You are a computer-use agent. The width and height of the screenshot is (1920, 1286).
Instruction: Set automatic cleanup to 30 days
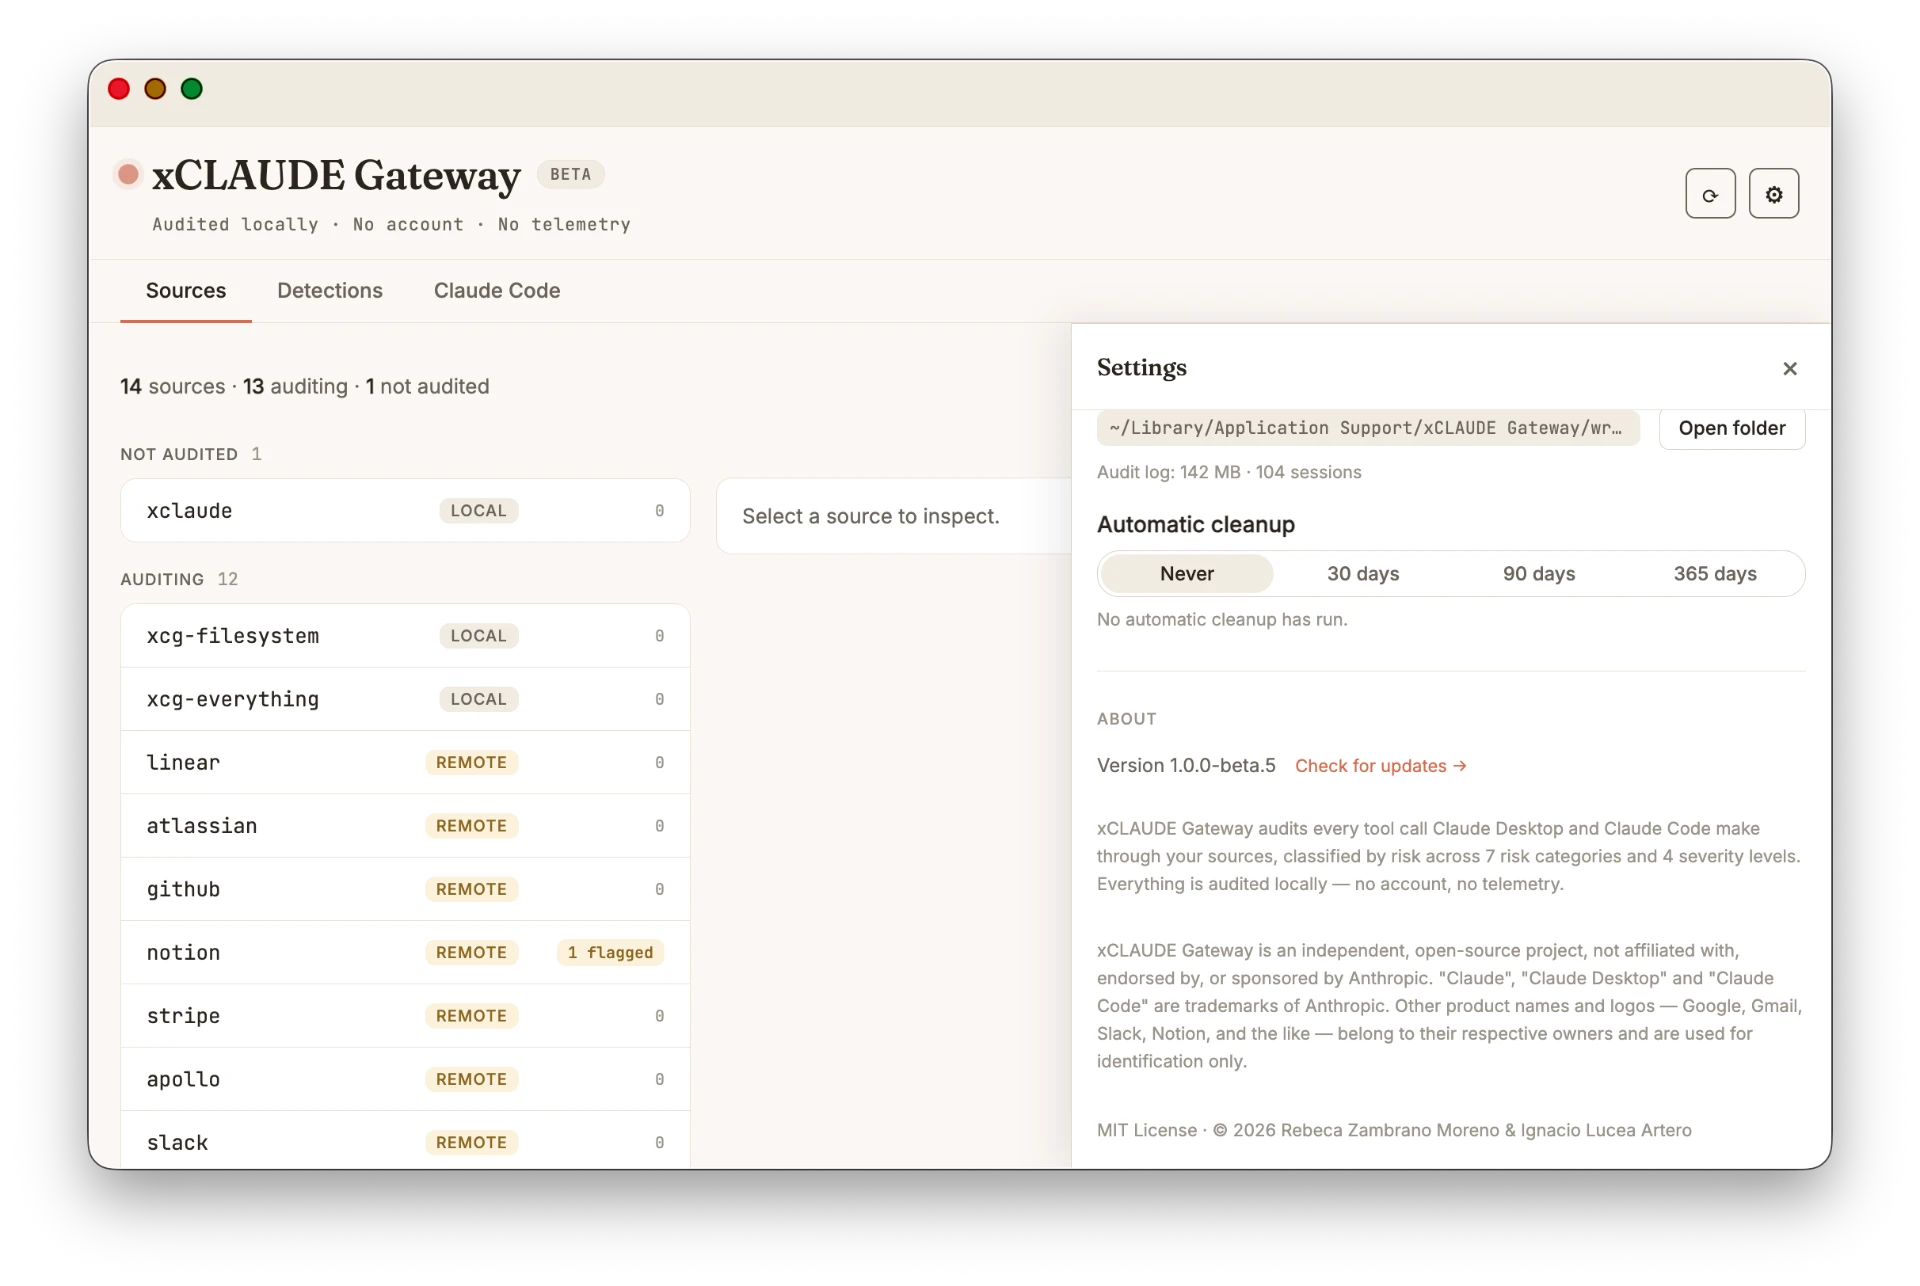(x=1363, y=574)
